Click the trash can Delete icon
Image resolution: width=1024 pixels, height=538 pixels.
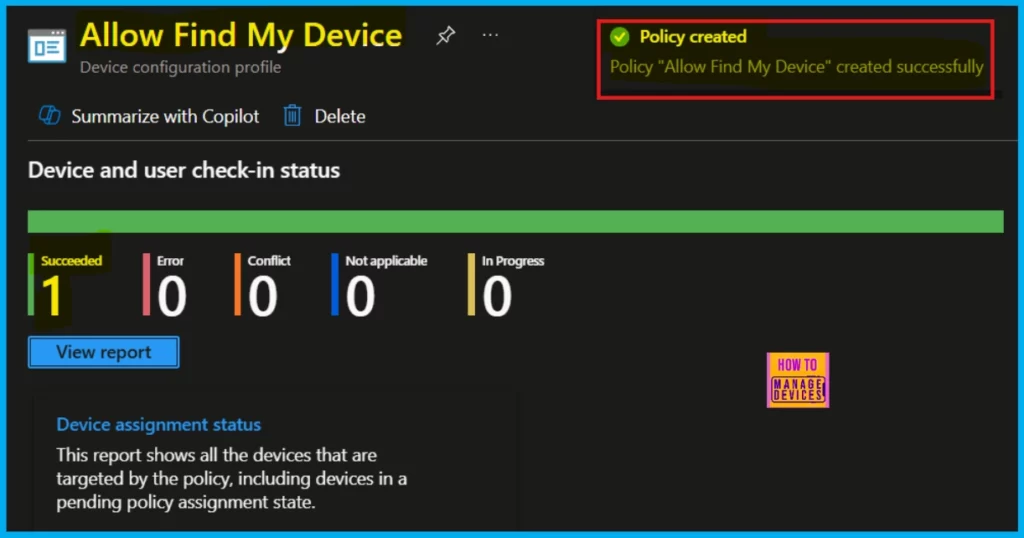point(292,116)
